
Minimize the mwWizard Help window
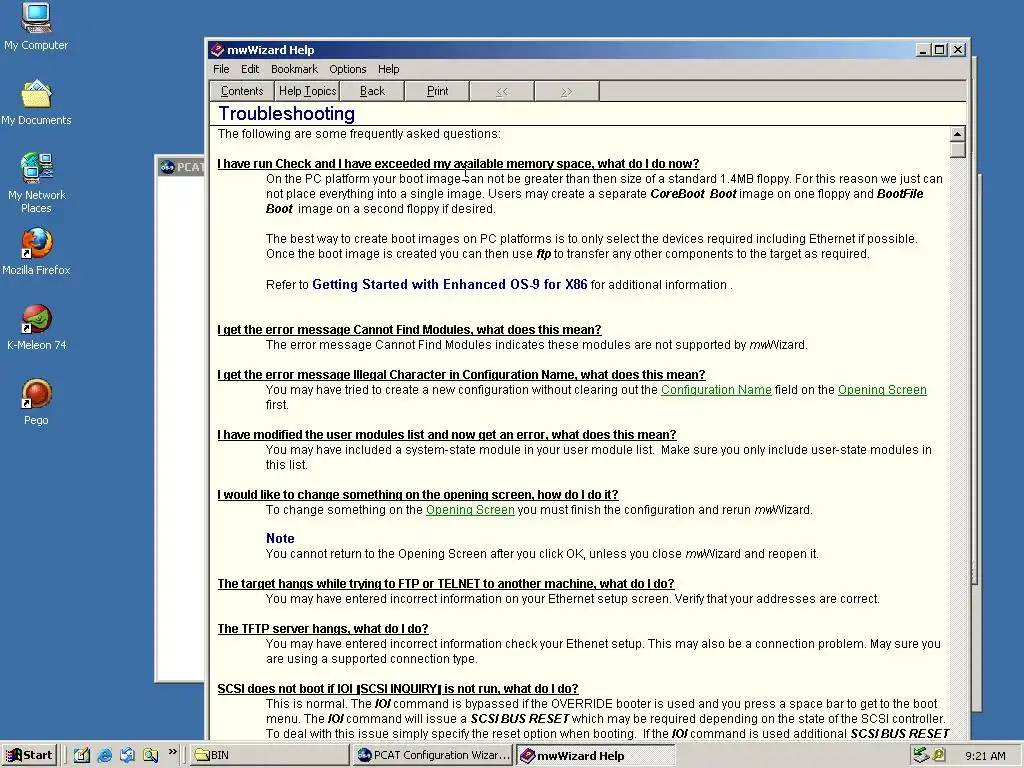coord(923,50)
